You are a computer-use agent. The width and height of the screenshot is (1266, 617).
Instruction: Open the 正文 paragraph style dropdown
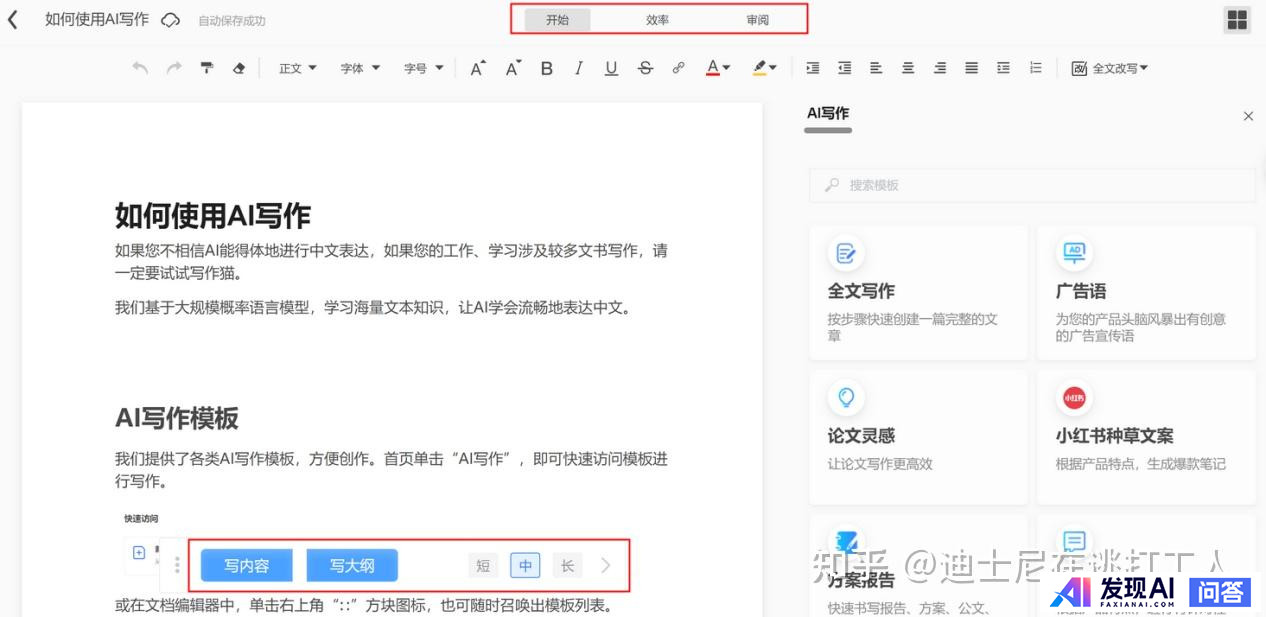pyautogui.click(x=297, y=68)
